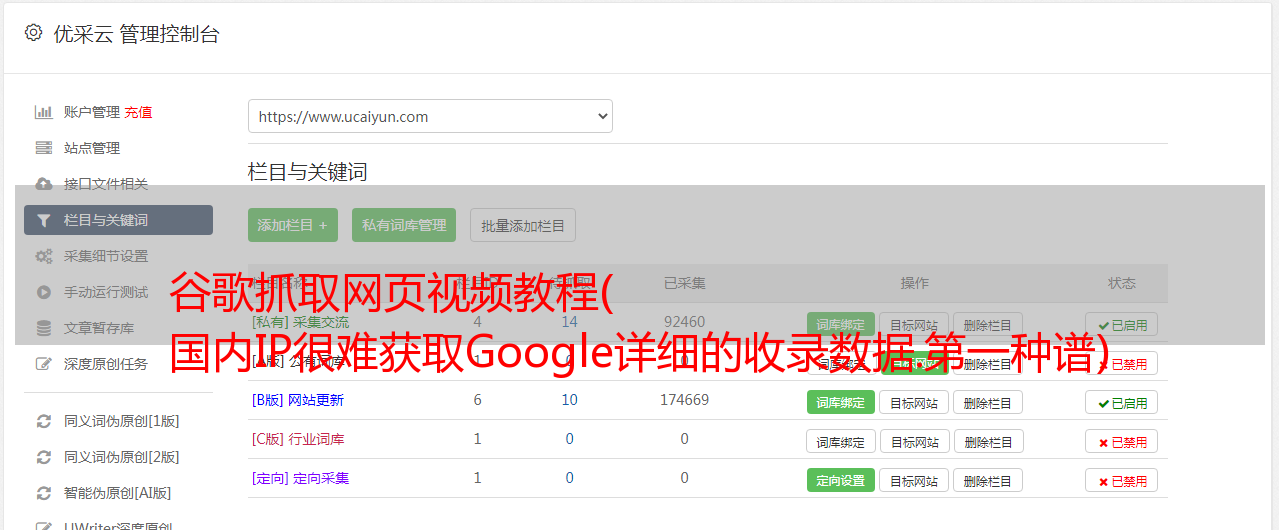Click the 批量添加栏目 button
Image resolution: width=1279 pixels, height=530 pixels.
coord(523,225)
